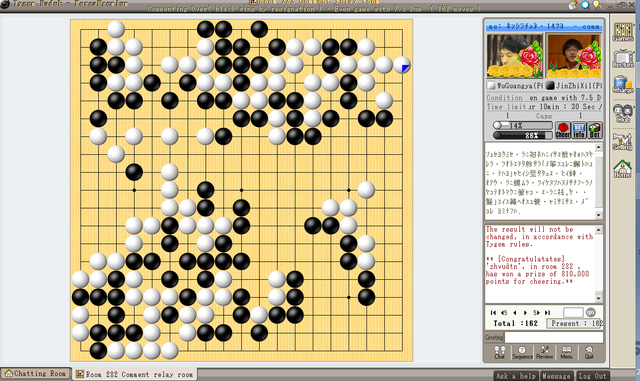Click black player JinZhiXi photo
The image size is (640, 381).
573,56
